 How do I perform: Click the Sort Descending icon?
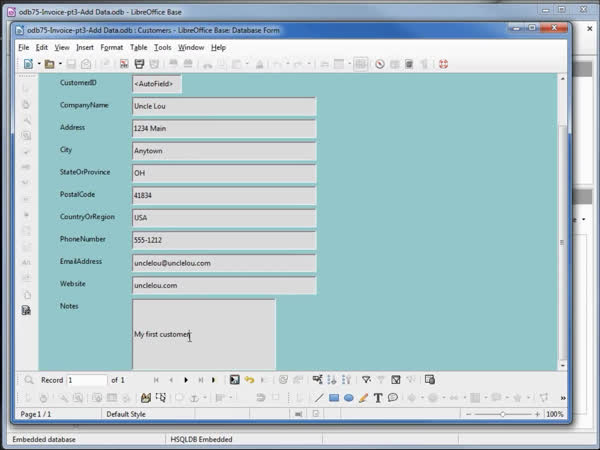346,380
